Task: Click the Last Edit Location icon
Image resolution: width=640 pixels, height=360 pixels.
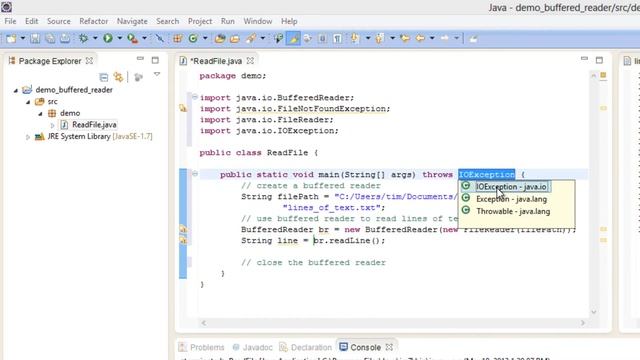Action: pyautogui.click(x=405, y=38)
